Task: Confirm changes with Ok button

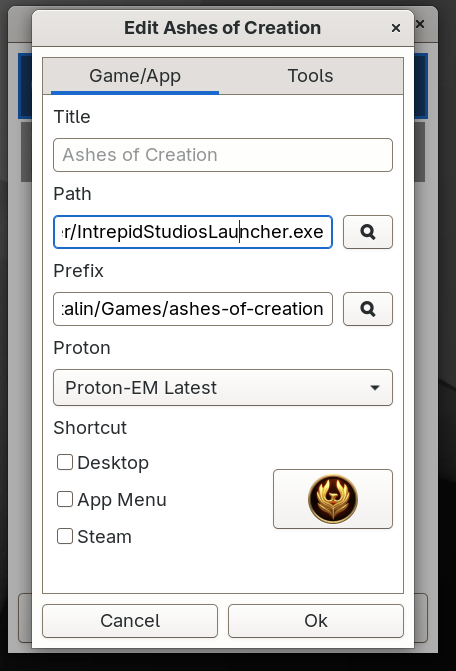Action: click(316, 621)
